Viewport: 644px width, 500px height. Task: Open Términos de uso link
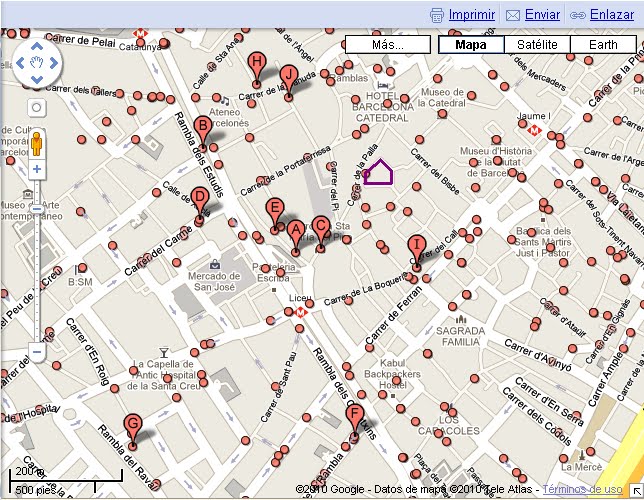point(582,489)
